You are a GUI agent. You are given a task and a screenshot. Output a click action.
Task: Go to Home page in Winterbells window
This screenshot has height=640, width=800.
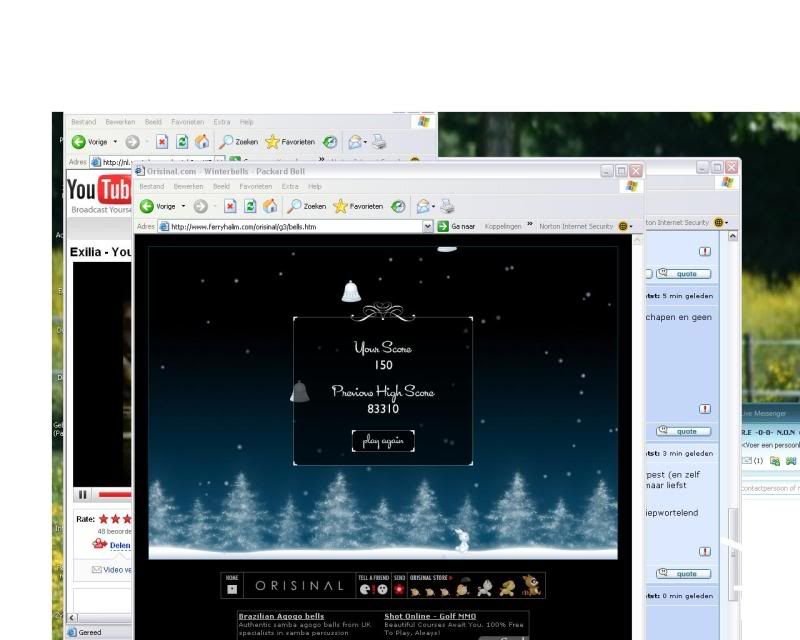(269, 206)
